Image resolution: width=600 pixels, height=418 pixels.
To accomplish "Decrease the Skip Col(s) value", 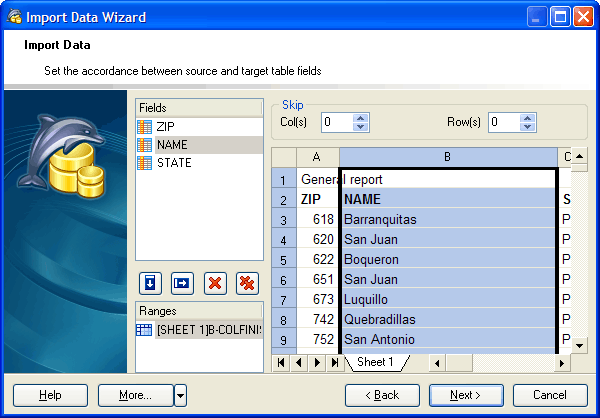I will (360, 127).
